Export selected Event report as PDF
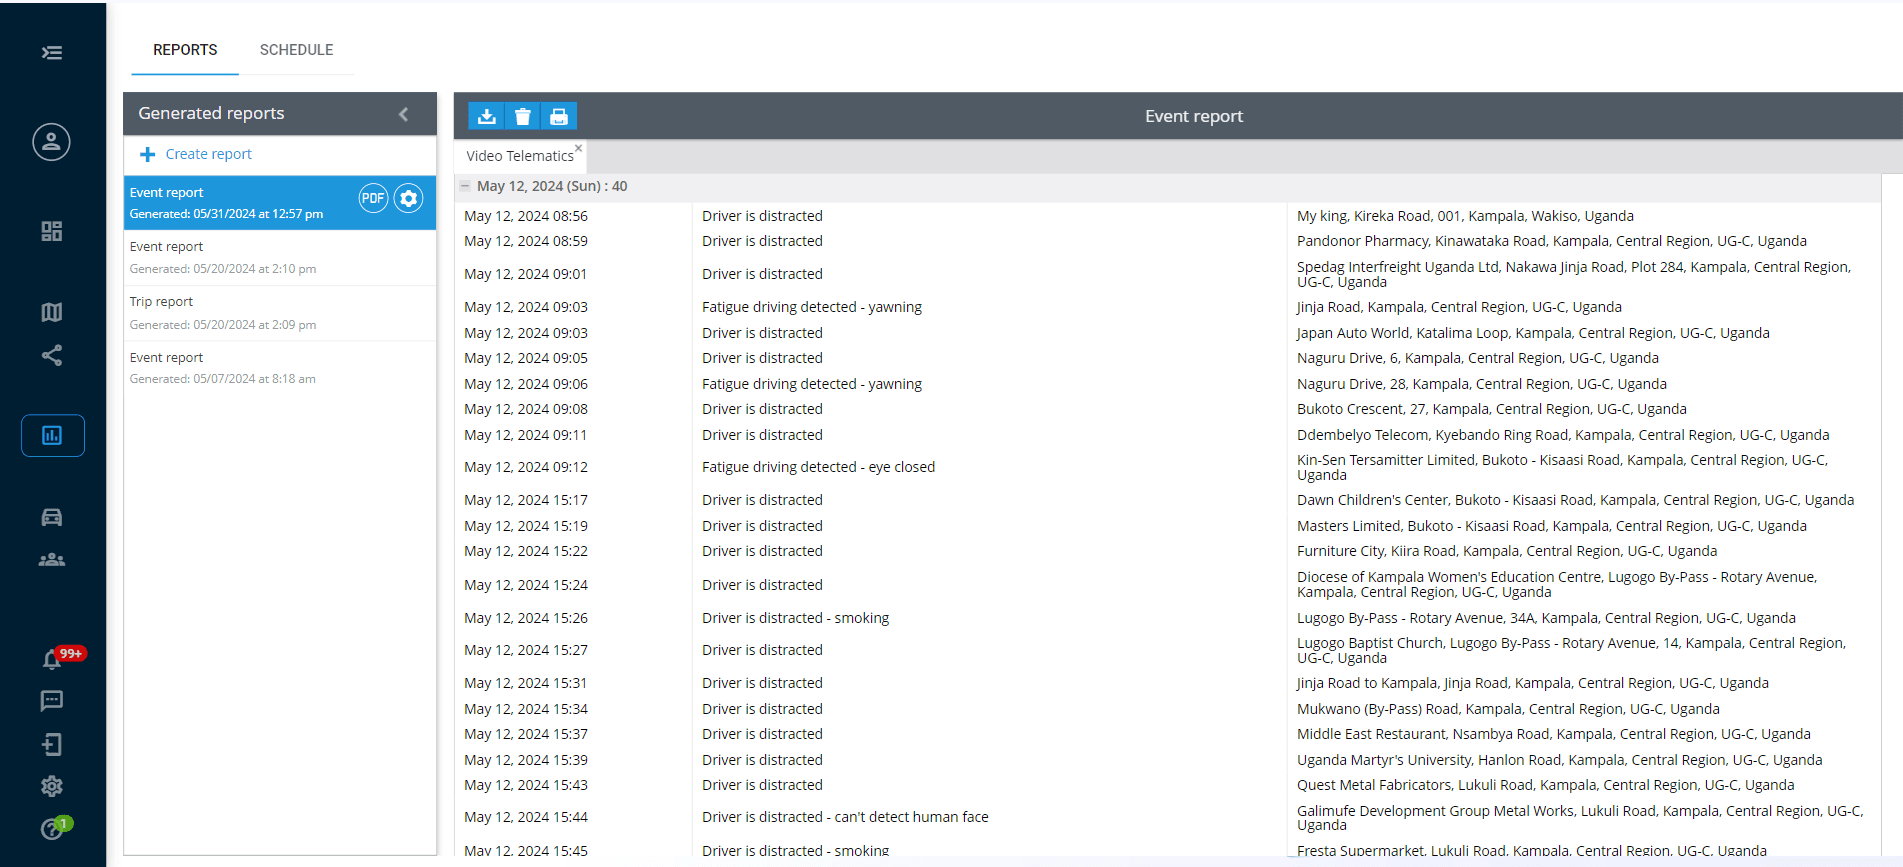 [x=373, y=198]
